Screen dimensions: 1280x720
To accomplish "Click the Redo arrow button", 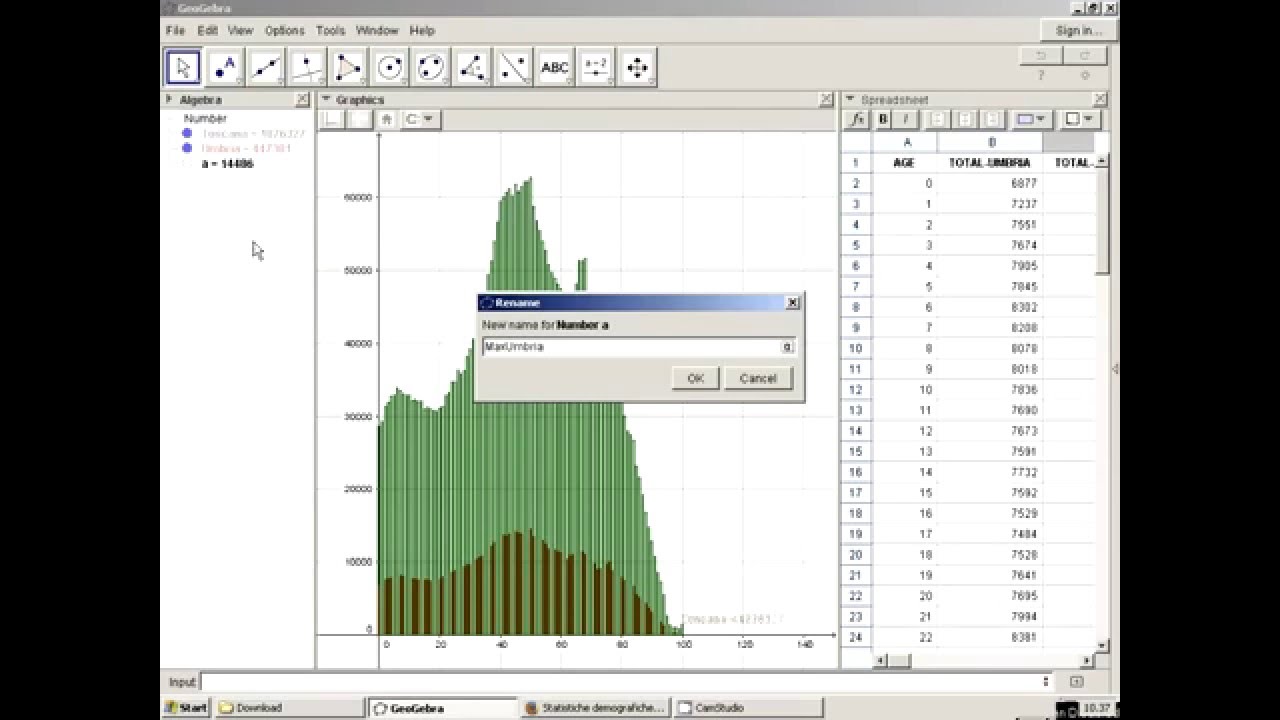I will [1084, 56].
